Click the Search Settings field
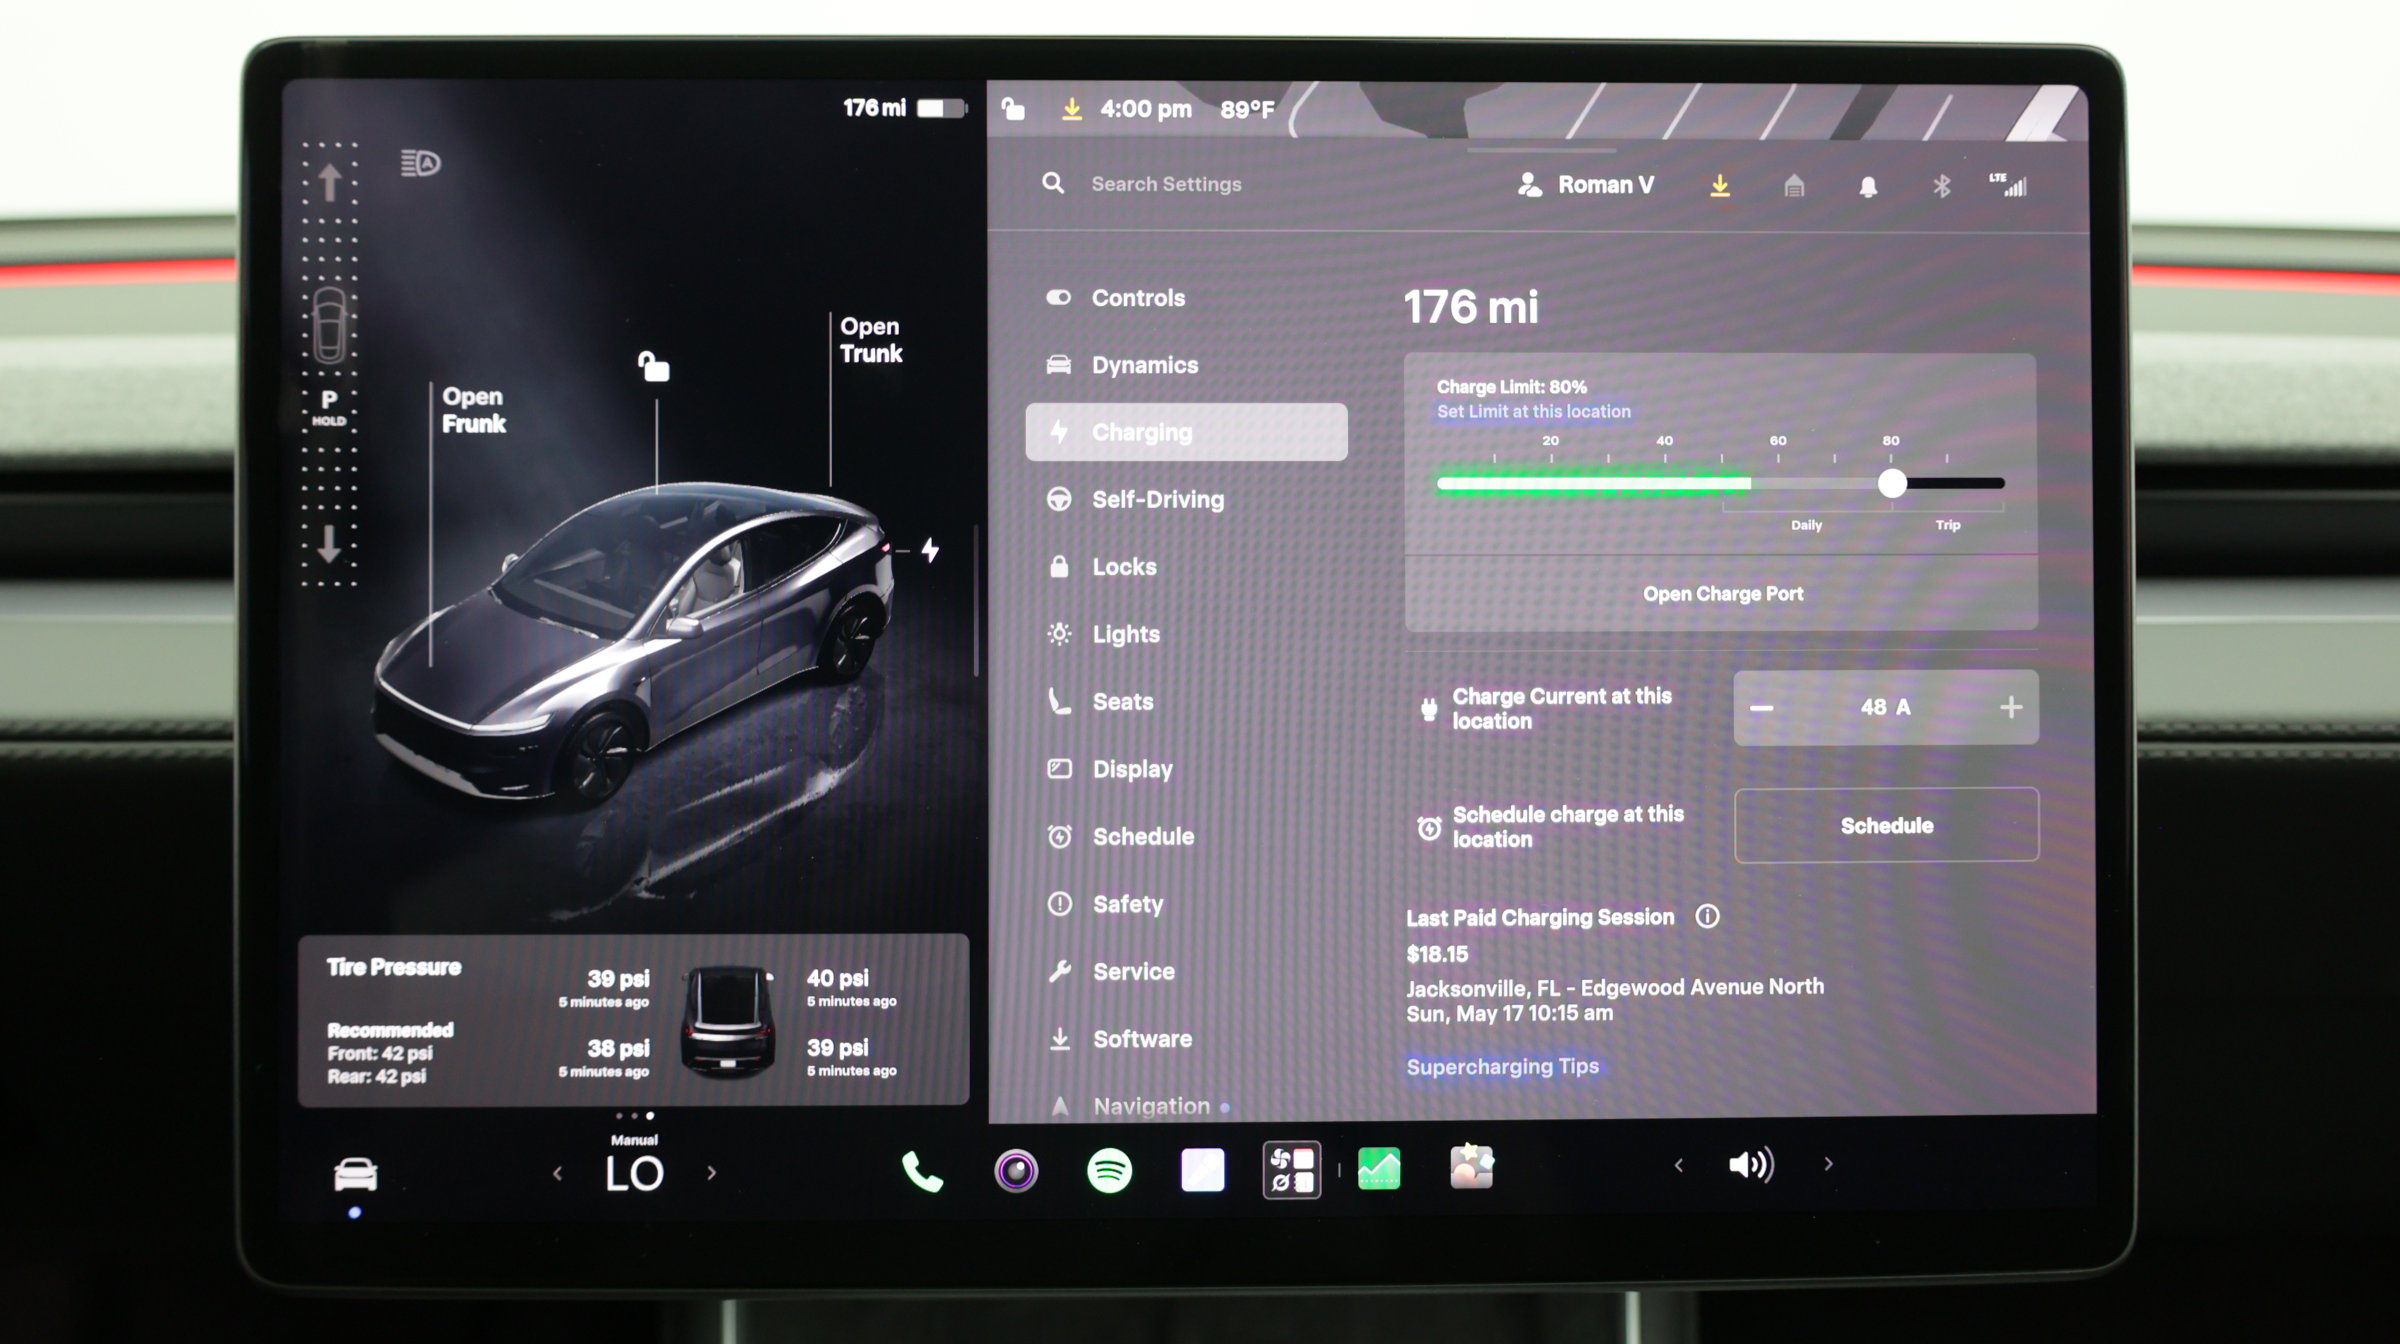This screenshot has width=2400, height=1344. [1166, 184]
